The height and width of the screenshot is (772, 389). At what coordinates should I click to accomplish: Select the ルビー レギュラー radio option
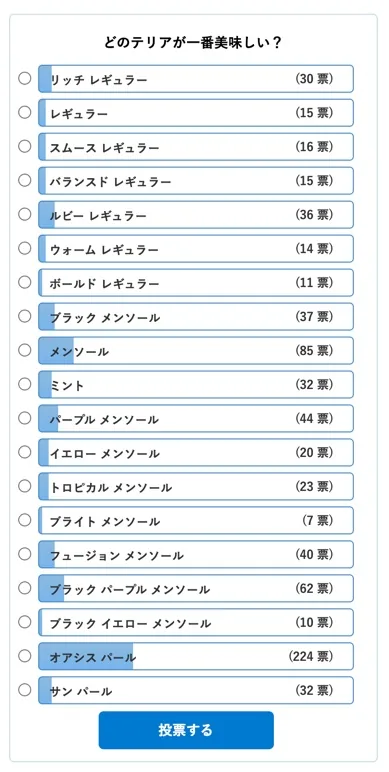25,214
